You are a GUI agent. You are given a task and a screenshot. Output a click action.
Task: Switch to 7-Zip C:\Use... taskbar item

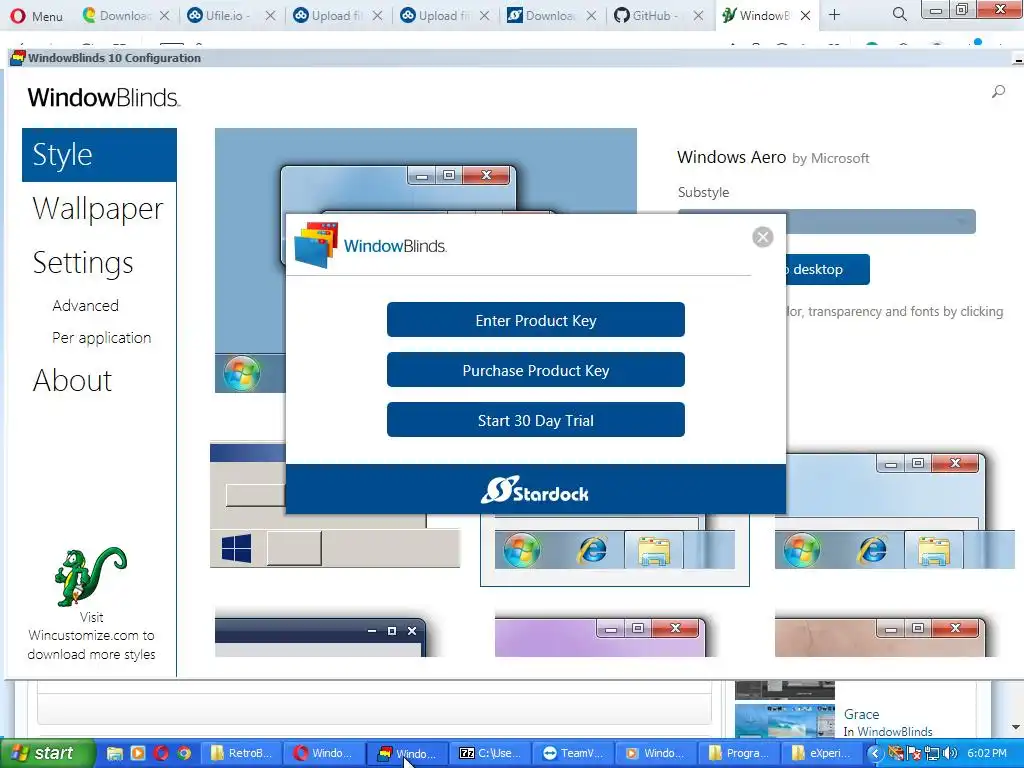coord(490,753)
